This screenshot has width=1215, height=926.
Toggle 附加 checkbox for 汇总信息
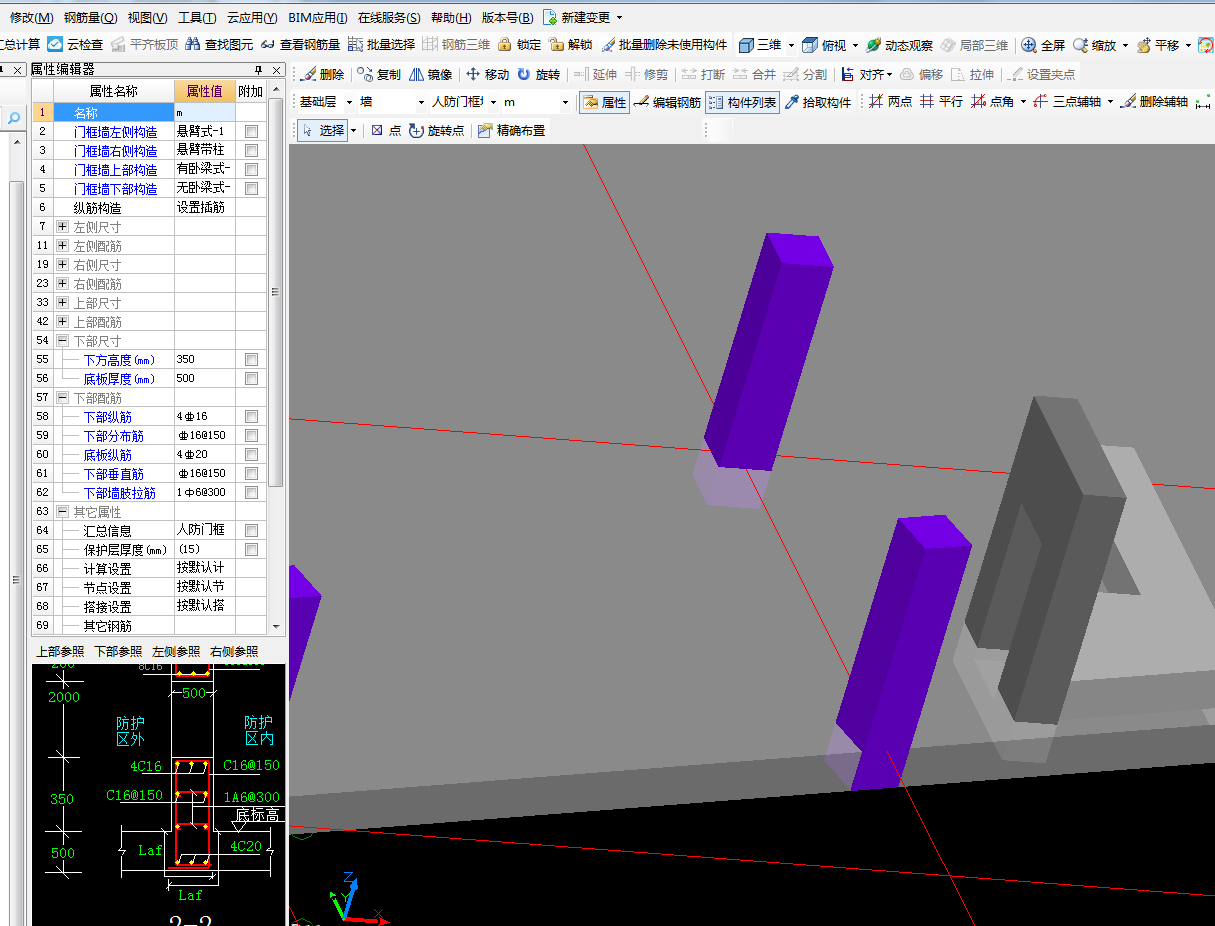pos(251,530)
